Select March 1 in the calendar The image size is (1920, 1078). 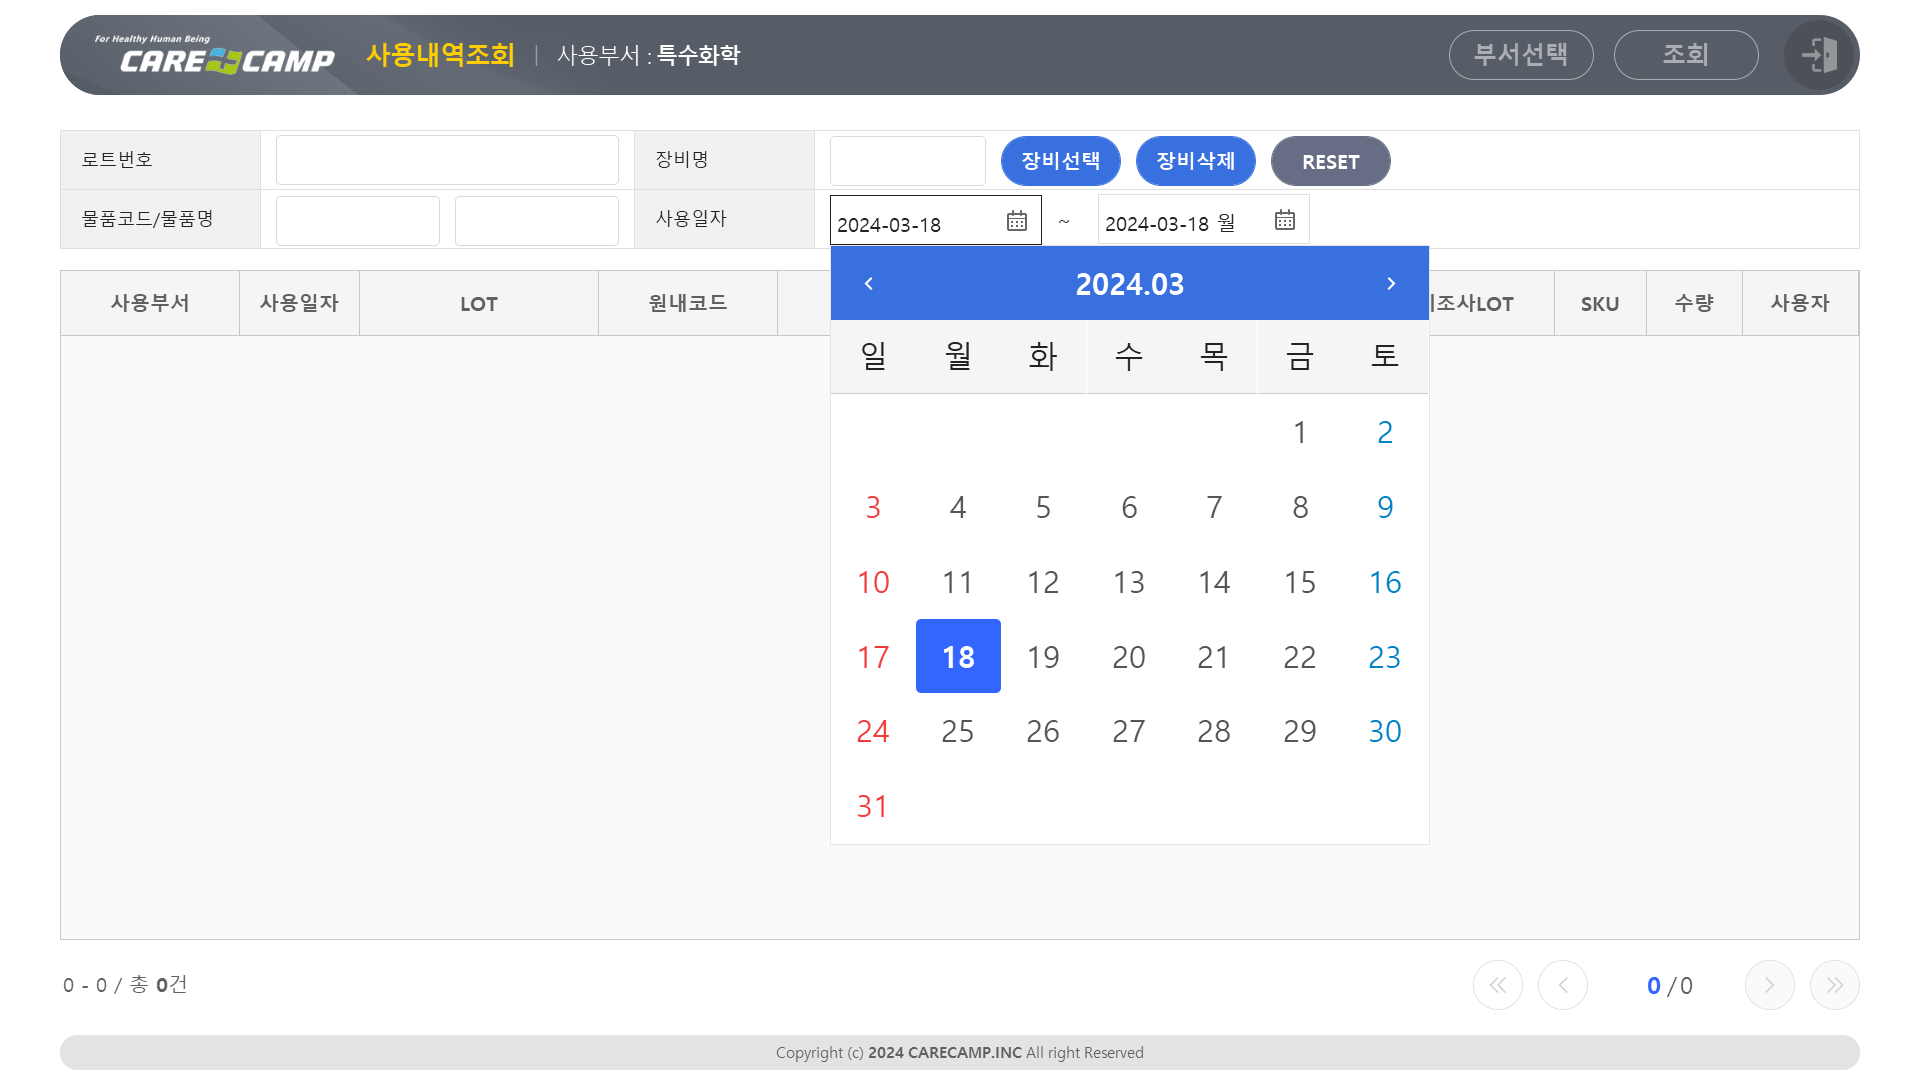1300,432
